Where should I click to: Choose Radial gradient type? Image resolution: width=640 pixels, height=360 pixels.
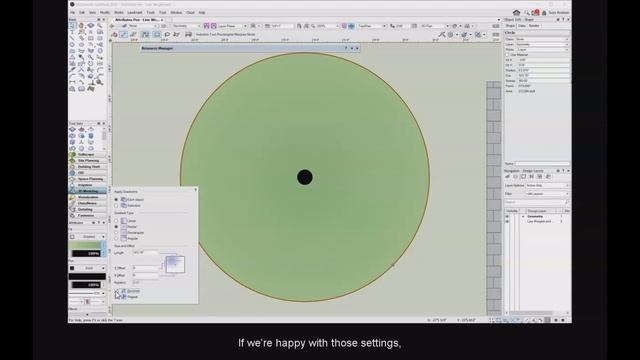coord(116,227)
